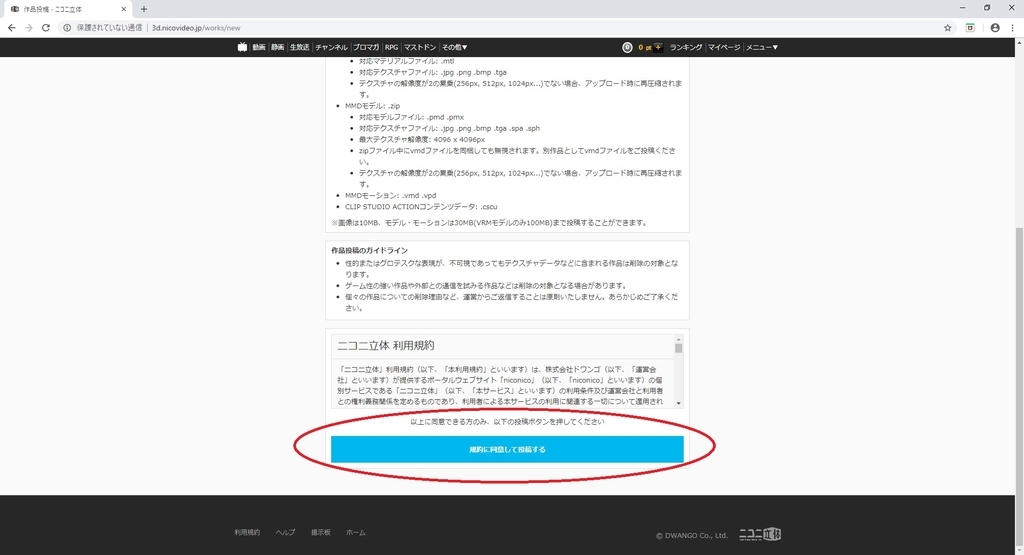Screen dimensions: 1024x555
Task: Click the terms box scroll up arrow
Action: pos(679,340)
